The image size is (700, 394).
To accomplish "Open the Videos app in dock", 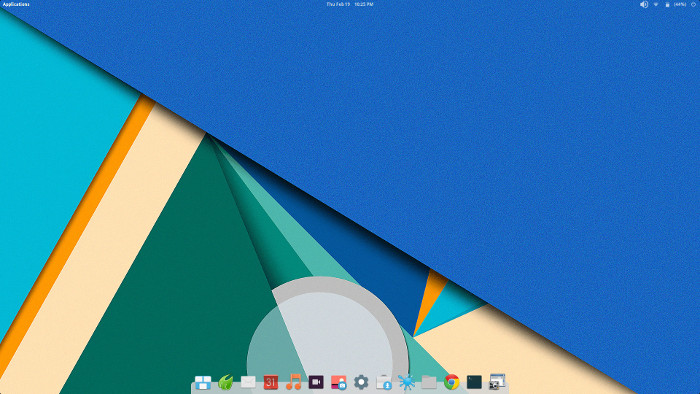I will click(316, 382).
